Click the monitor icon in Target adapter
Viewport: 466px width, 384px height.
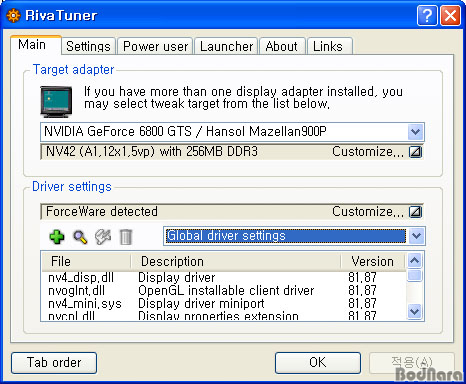point(56,102)
